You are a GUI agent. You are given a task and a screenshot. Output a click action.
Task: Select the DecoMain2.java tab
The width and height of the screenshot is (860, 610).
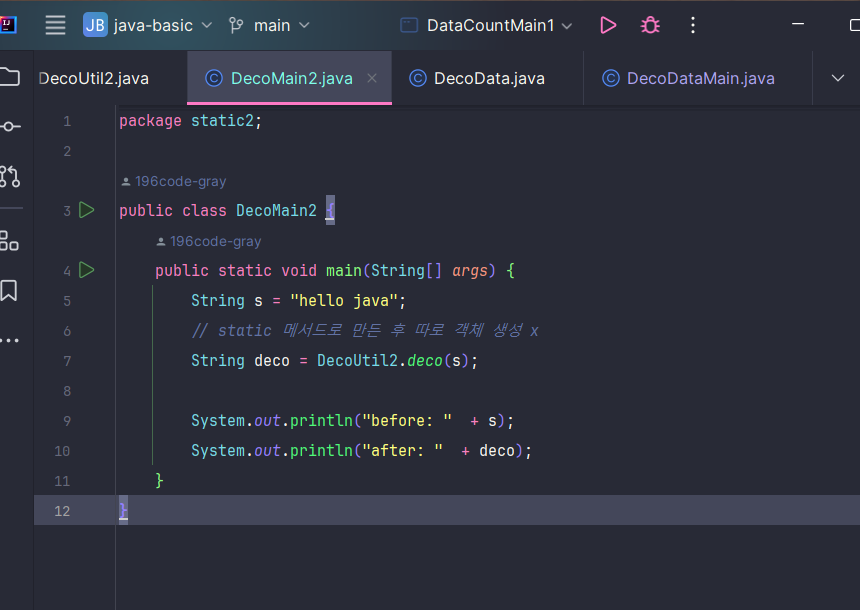pos(291,78)
